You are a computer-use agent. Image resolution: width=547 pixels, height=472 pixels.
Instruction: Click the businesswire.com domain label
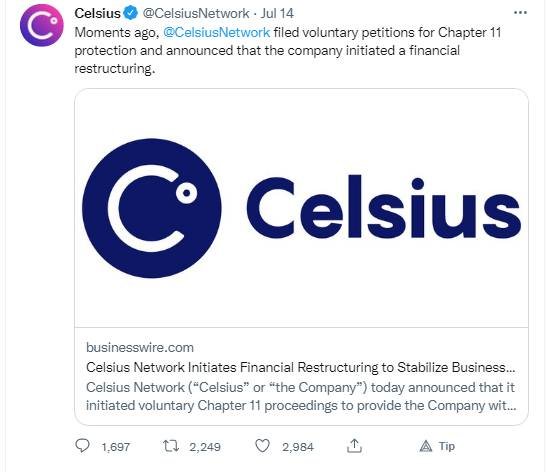[140, 347]
